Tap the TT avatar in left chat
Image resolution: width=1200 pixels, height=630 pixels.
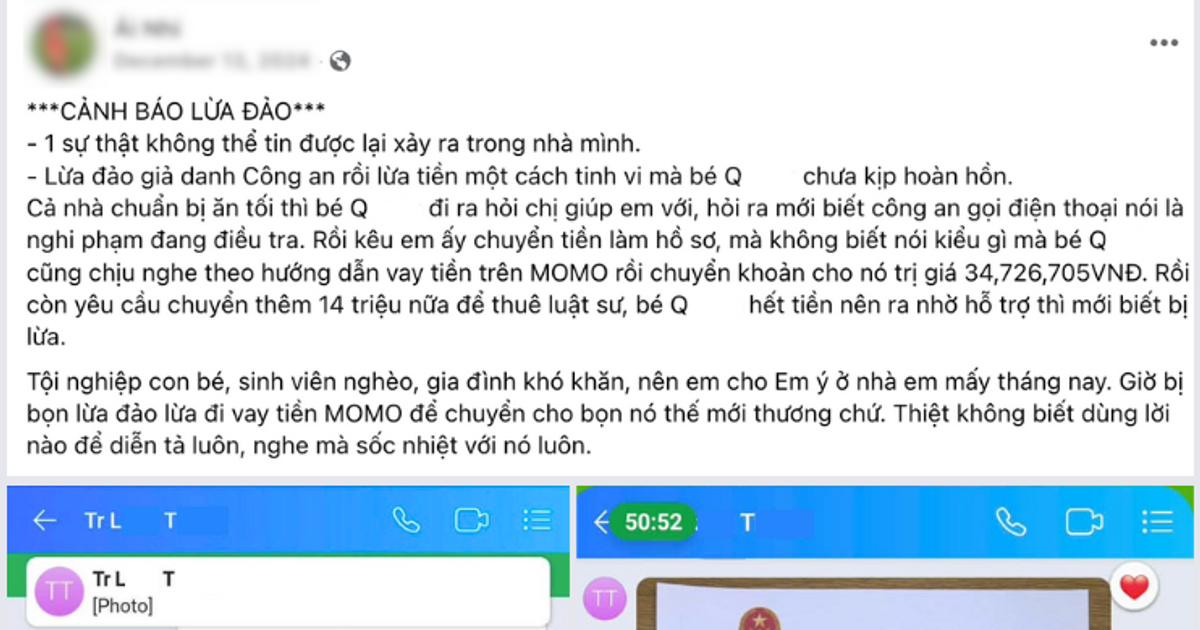[x=59, y=591]
